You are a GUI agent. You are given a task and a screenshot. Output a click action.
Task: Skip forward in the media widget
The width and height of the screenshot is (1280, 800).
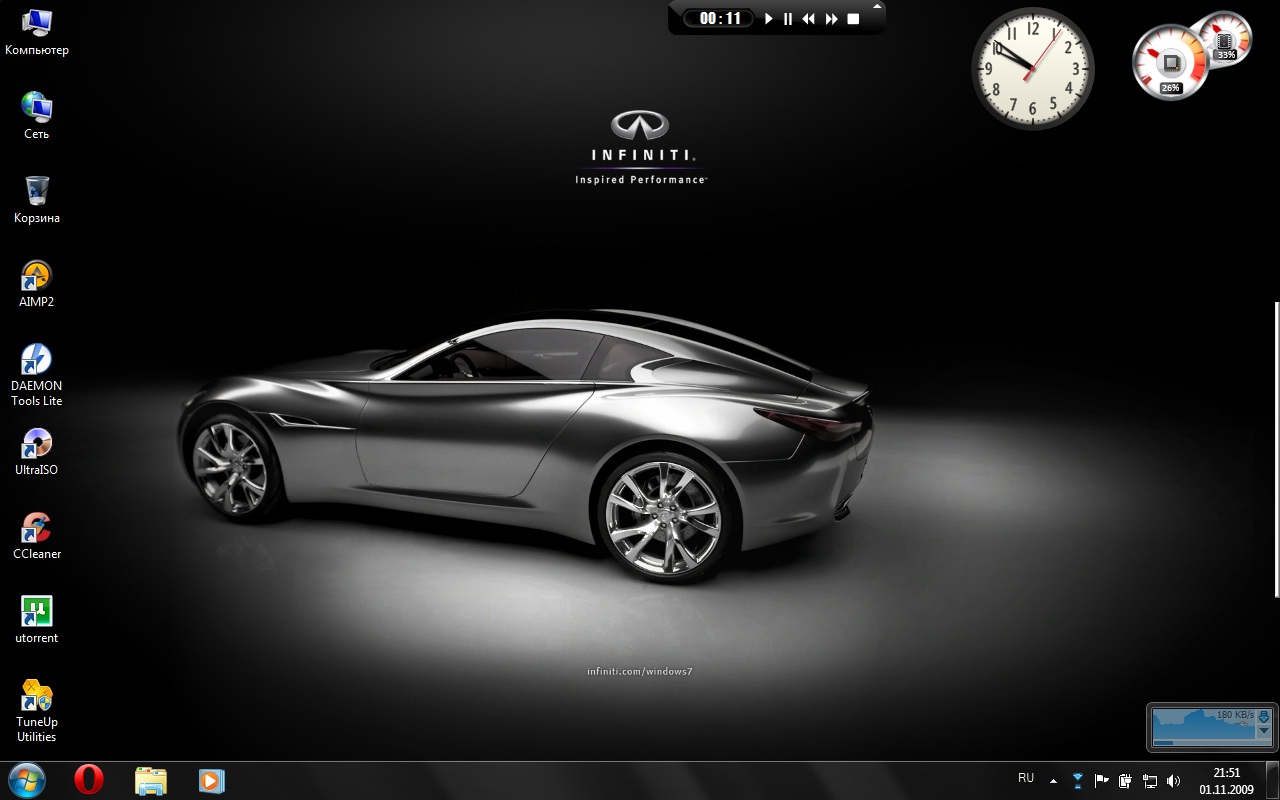tap(831, 19)
